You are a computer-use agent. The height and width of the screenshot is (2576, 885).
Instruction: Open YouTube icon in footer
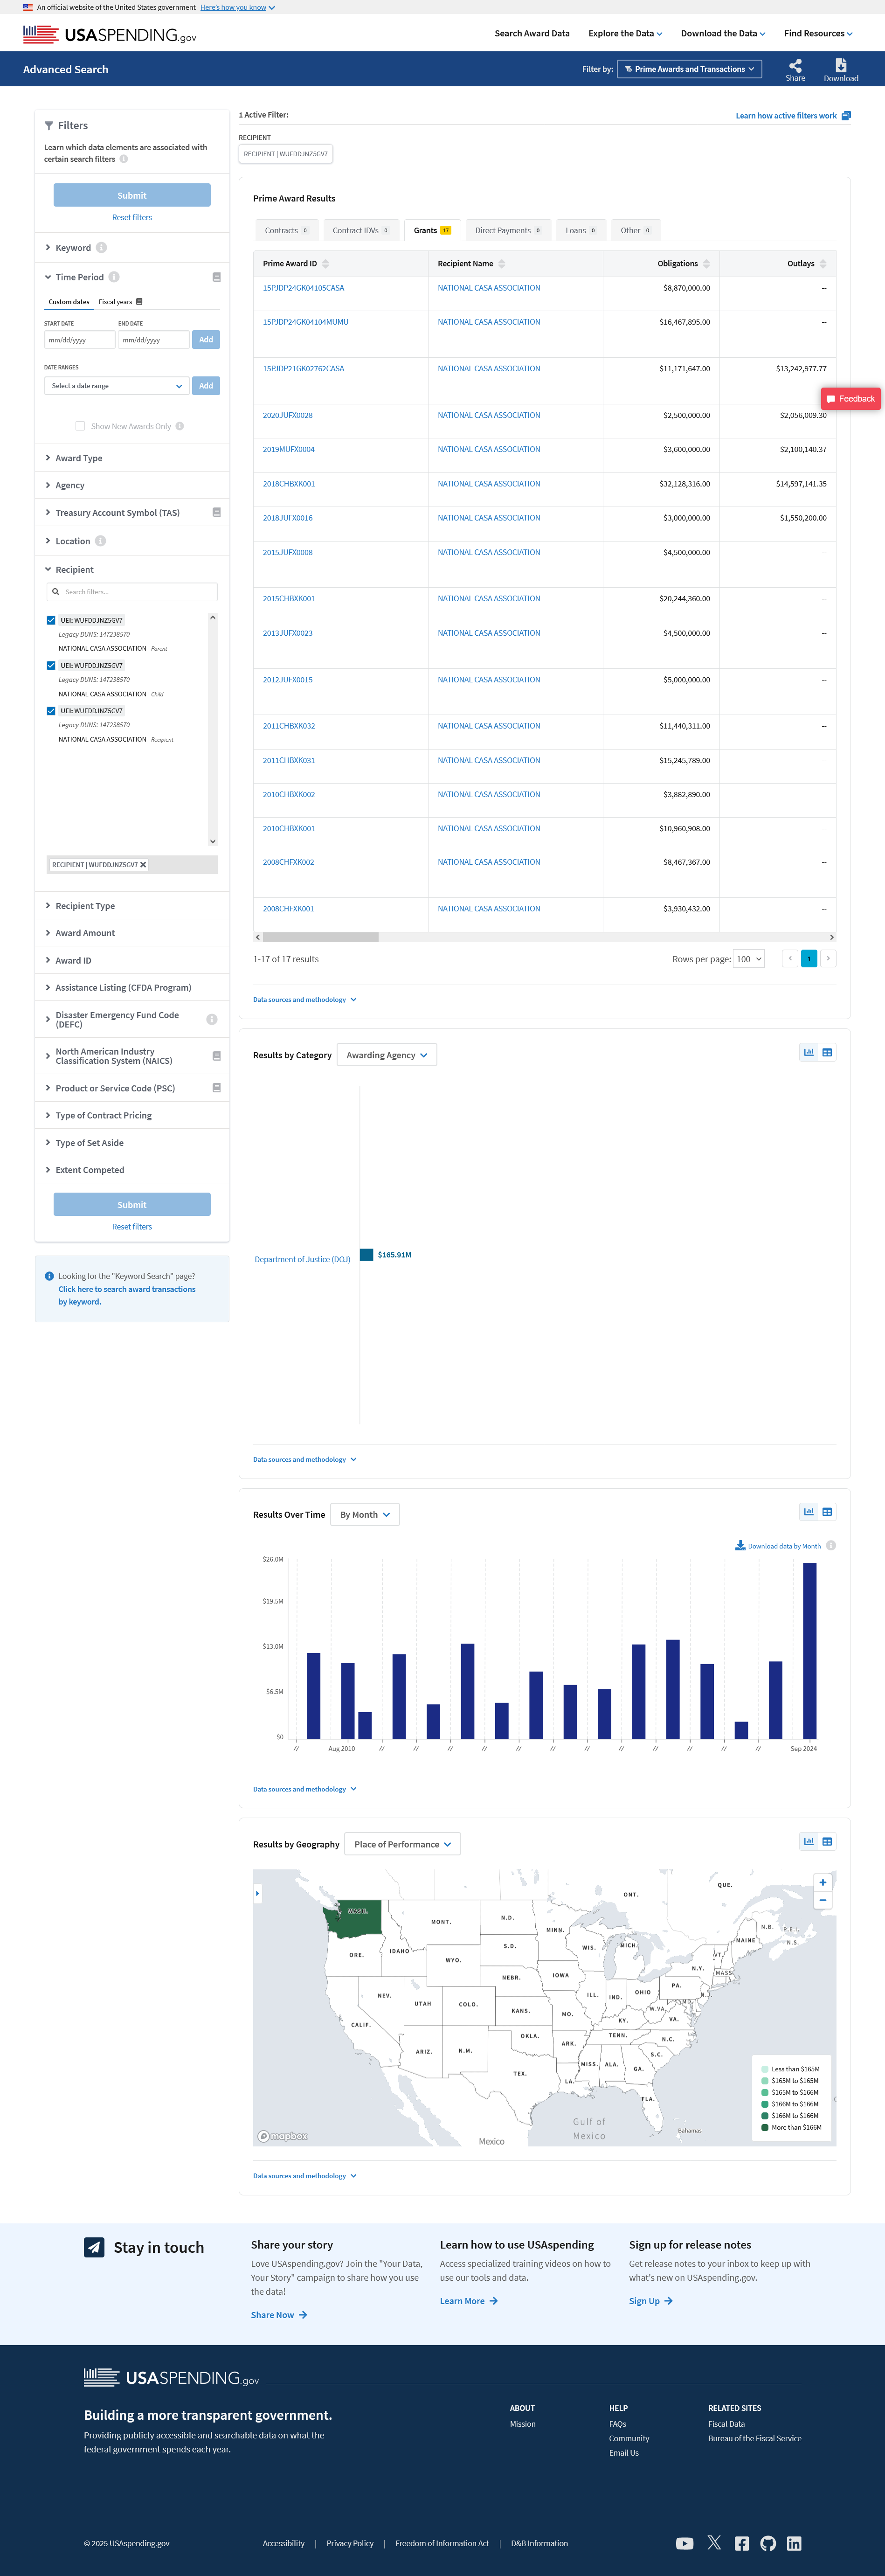tap(684, 2543)
